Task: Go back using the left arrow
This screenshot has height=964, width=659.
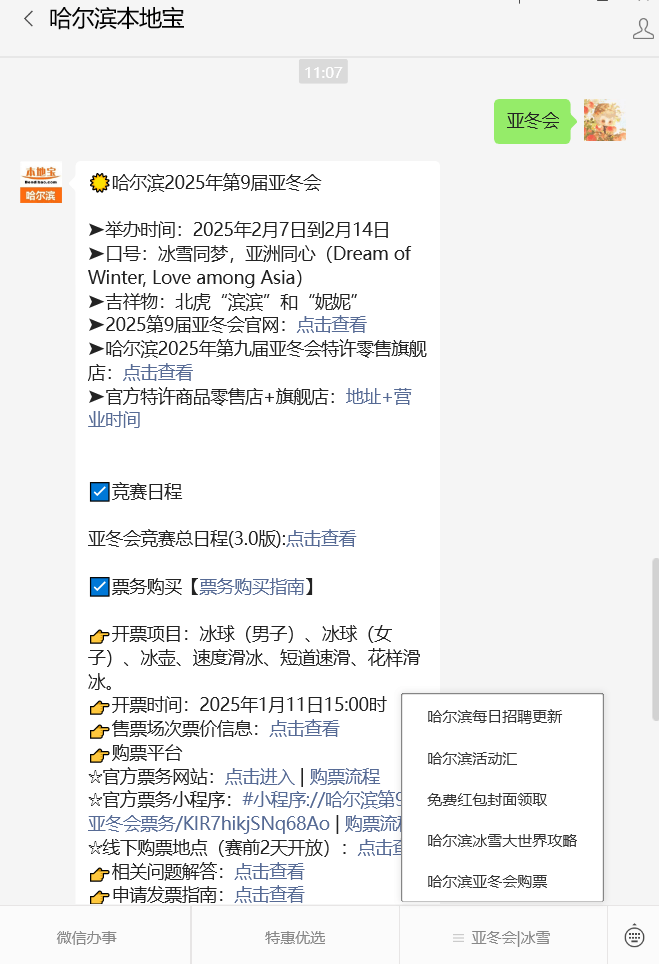Action: pos(28,19)
